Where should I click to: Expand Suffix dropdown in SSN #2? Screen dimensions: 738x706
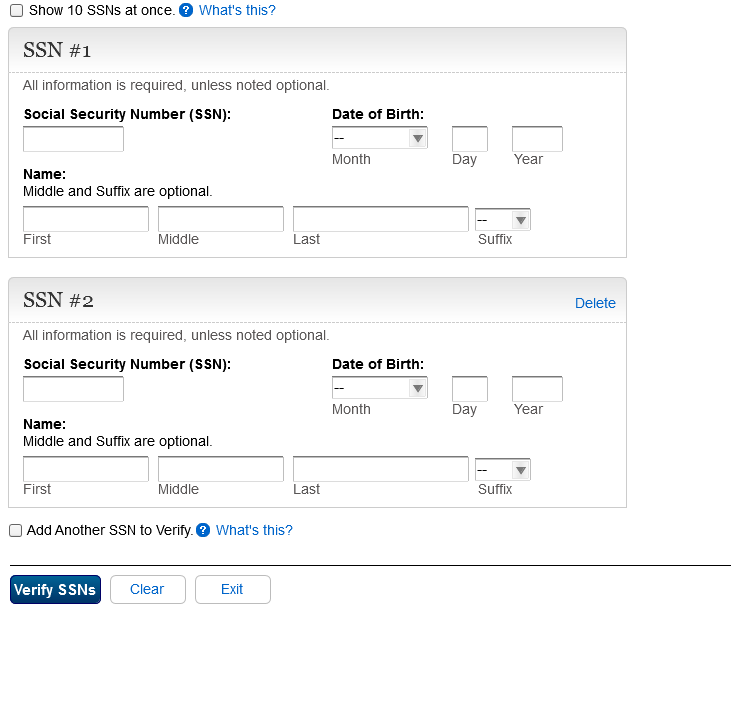click(503, 470)
